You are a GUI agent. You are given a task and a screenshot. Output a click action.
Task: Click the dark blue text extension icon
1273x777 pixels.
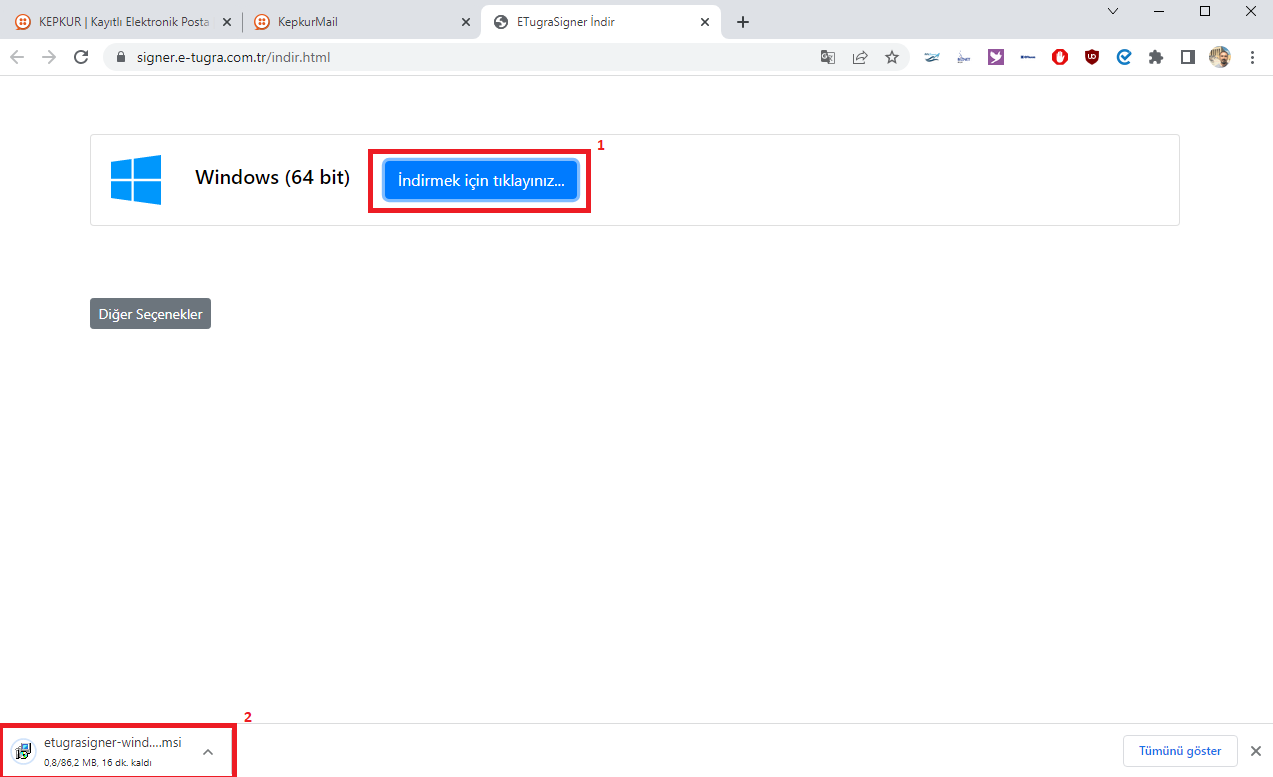tap(1028, 57)
